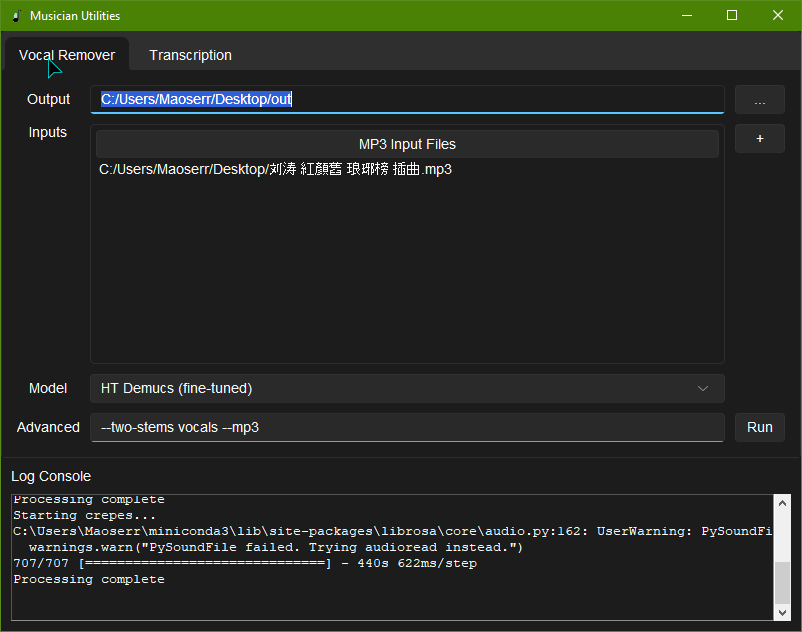802x632 pixels.
Task: Switch to the Transcription tab
Action: tap(190, 55)
